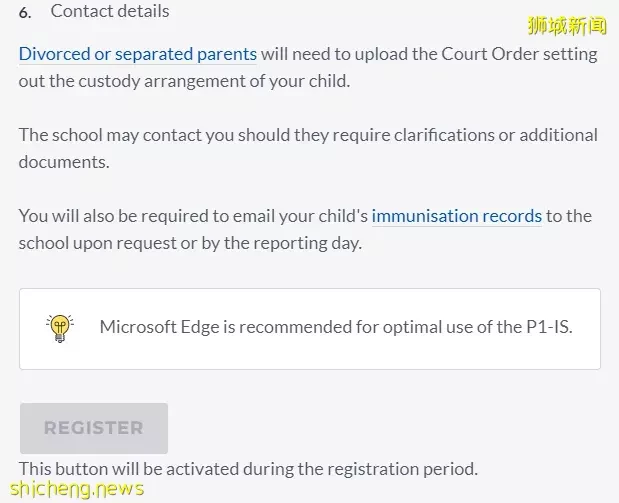Open the Divorced or separated parents link
619x503 pixels.
138,54
